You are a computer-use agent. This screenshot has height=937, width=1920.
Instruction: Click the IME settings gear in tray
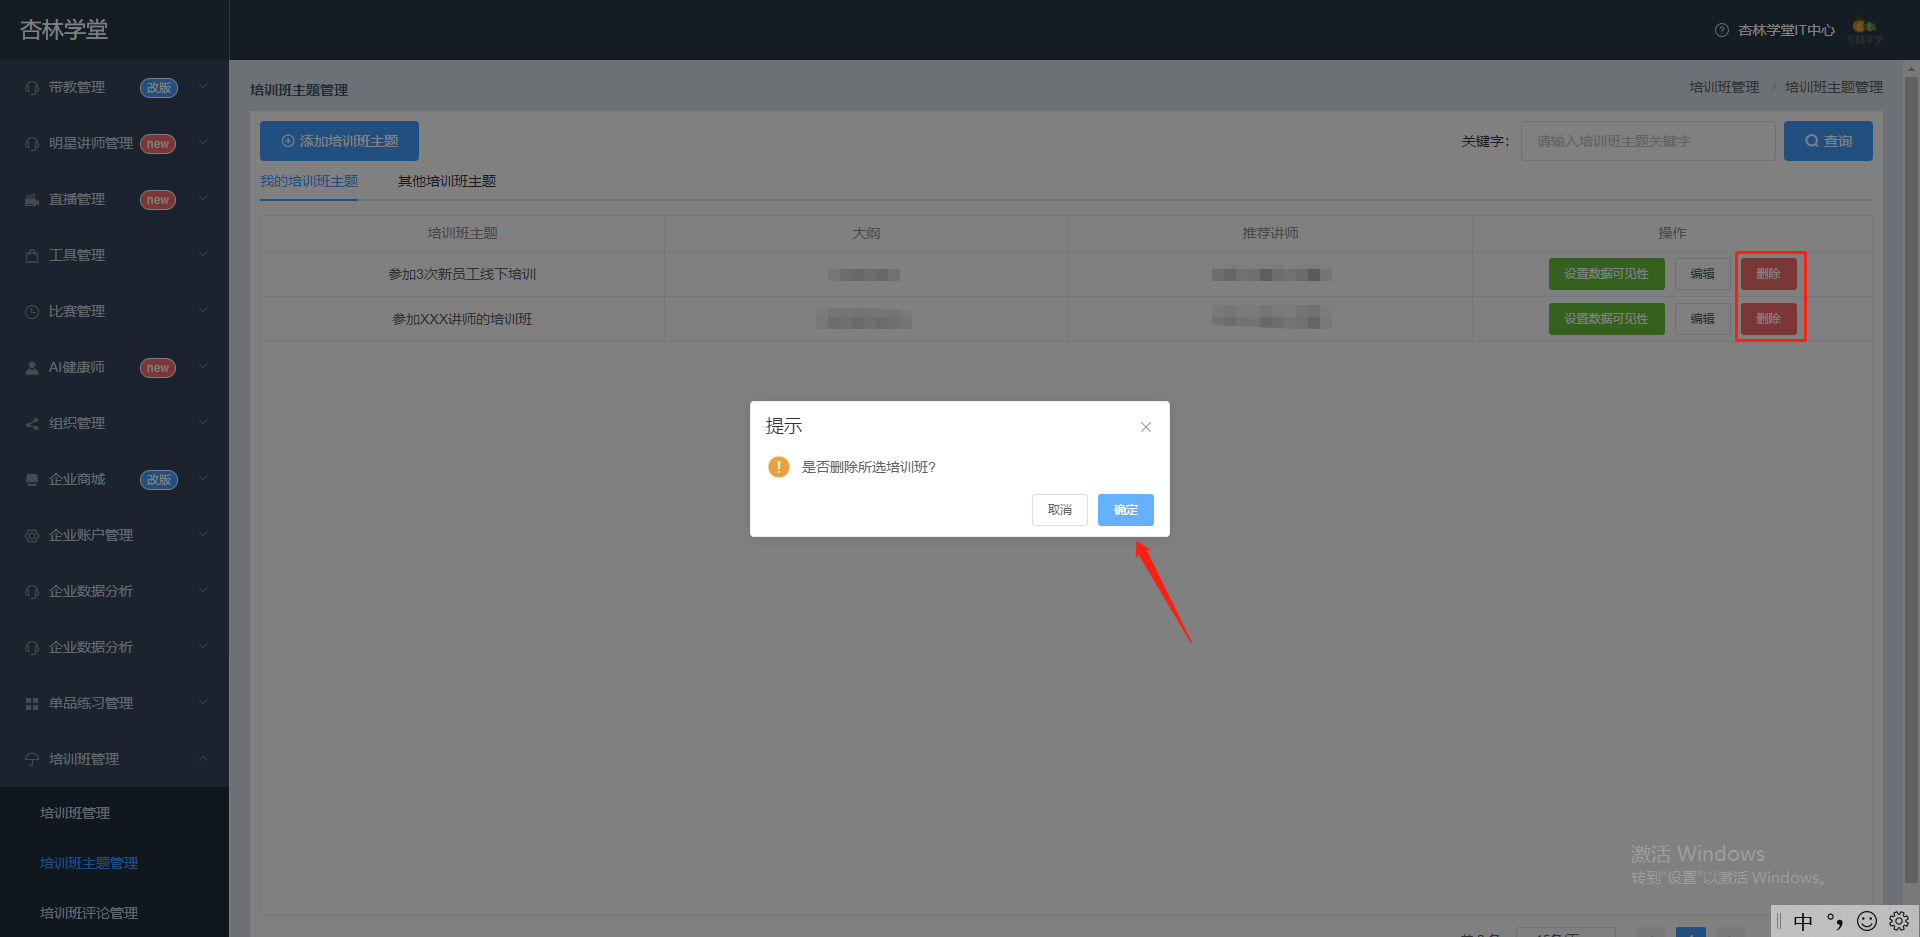point(1899,921)
